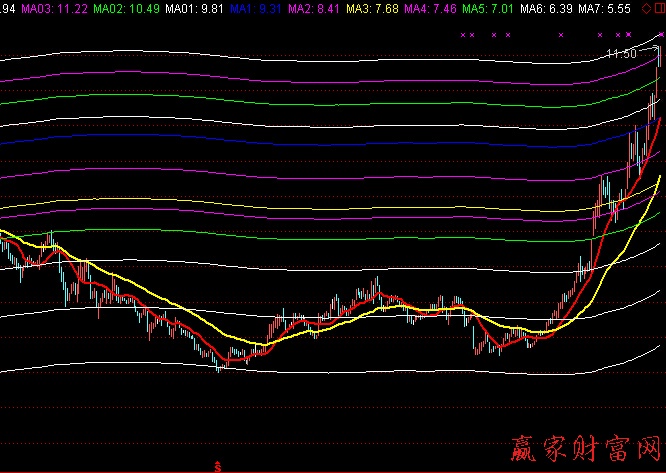This screenshot has height=473, width=666.
Task: Click the red split-square icon beside the diamond
Action: coord(657,9)
